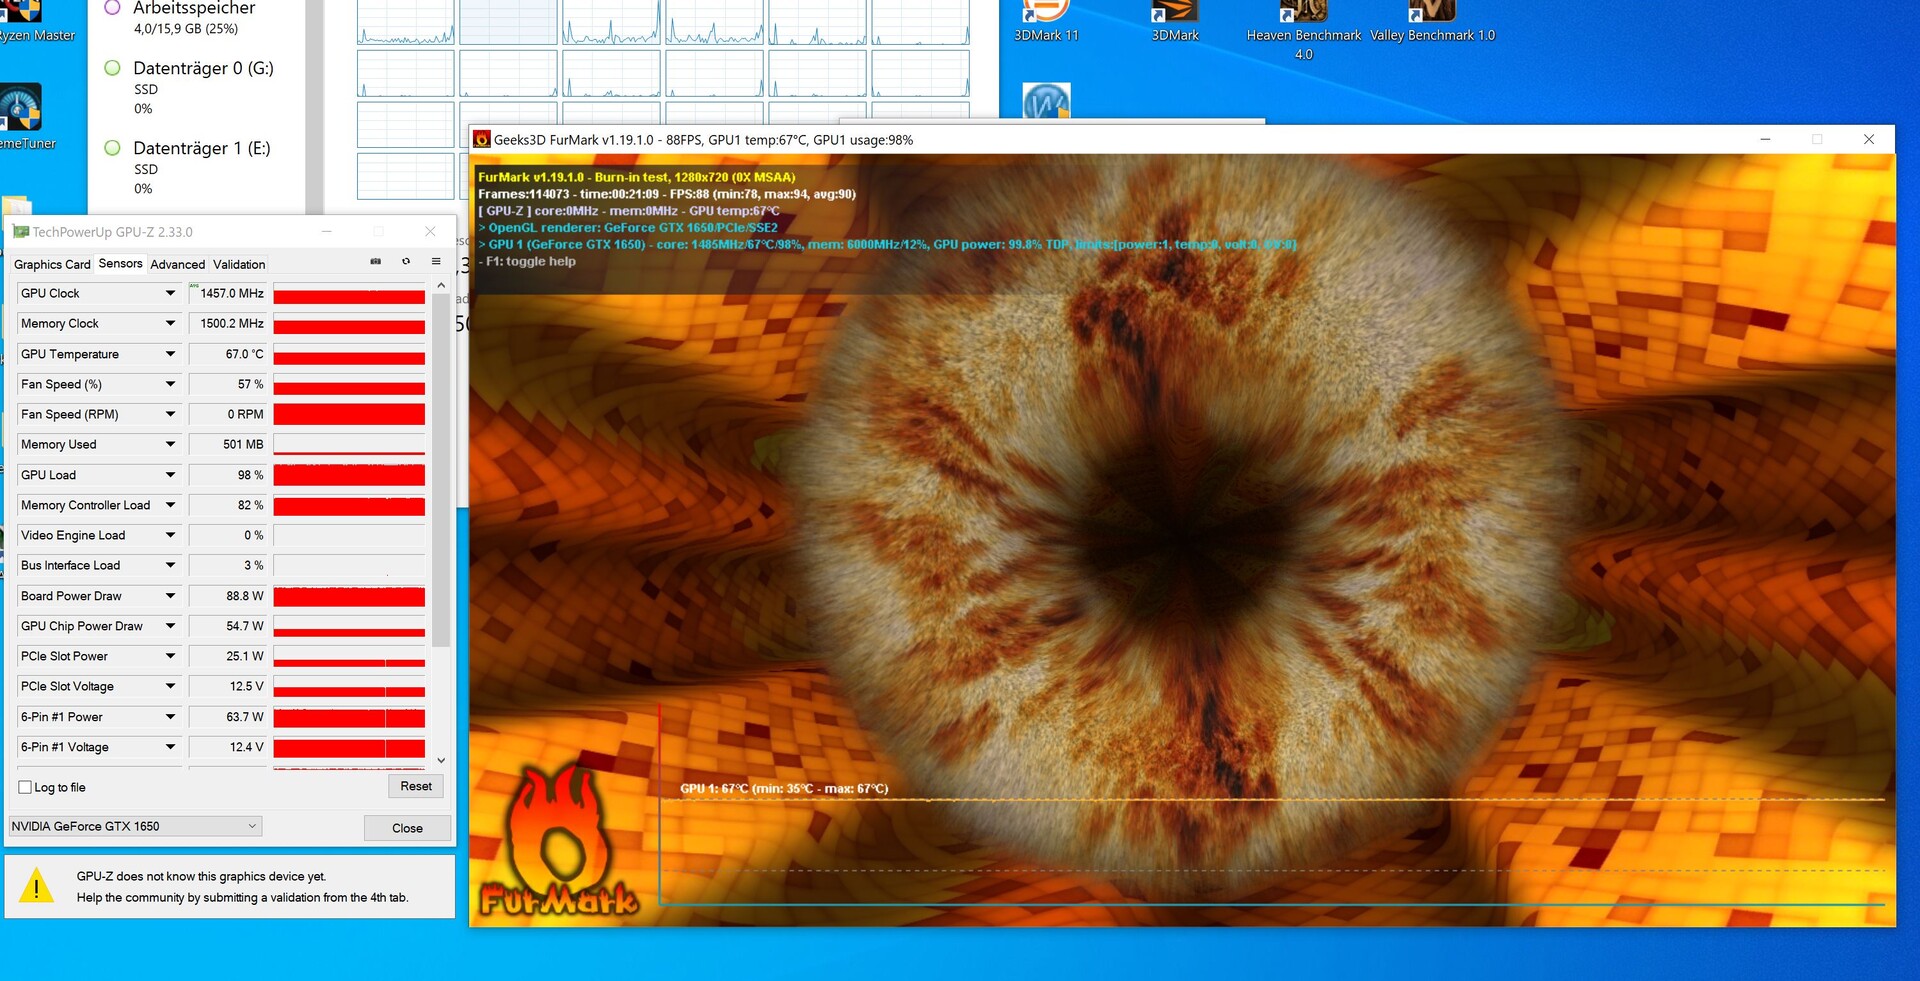1920x981 pixels.
Task: Open the Heaven Benchmark 4.0 desktop shortcut
Action: click(1304, 30)
